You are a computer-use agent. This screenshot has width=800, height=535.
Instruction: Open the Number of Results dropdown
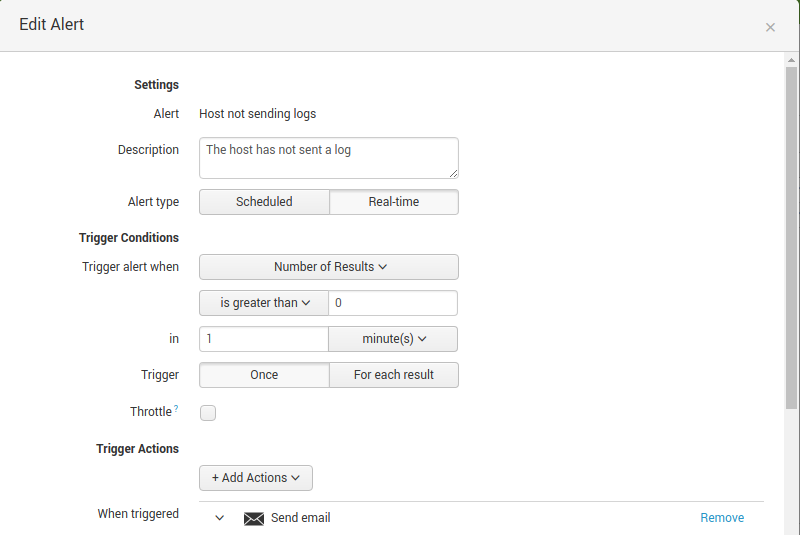pyautogui.click(x=329, y=267)
